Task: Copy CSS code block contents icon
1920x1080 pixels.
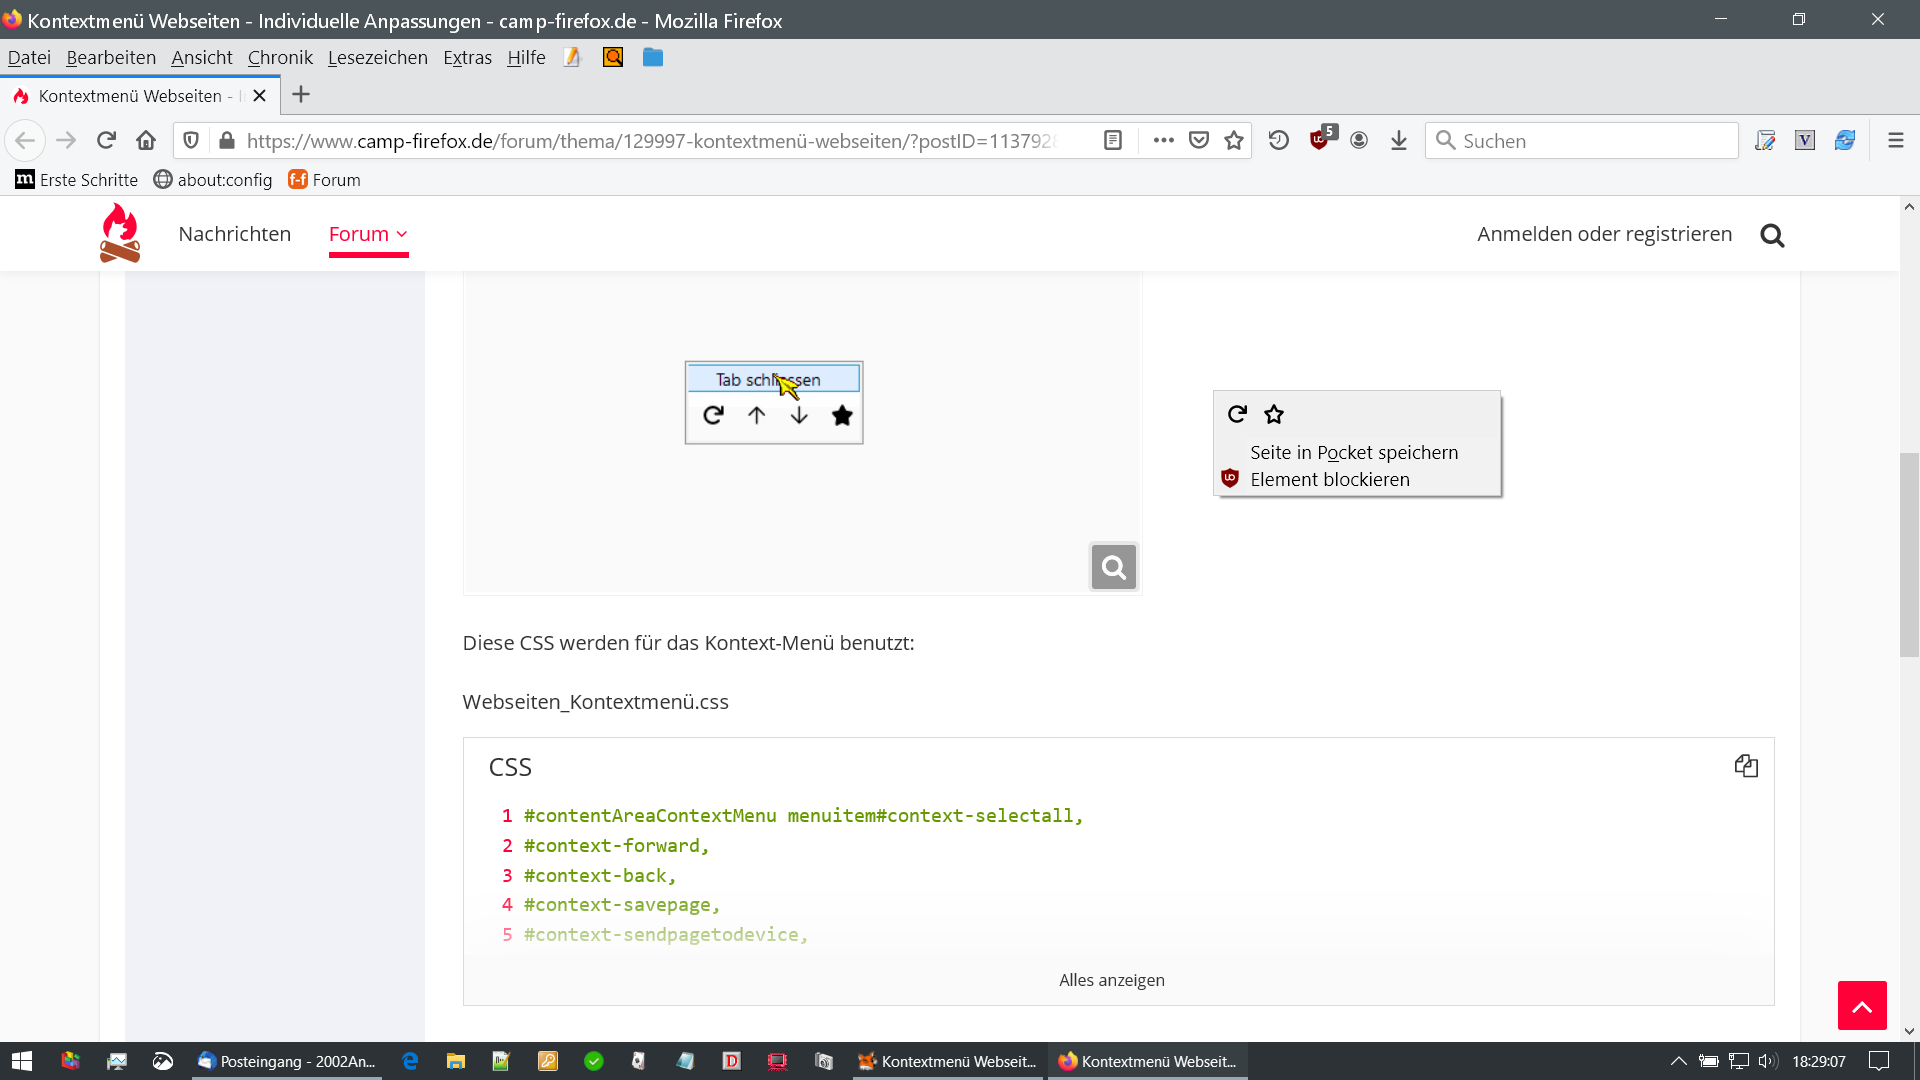Action: (1746, 766)
